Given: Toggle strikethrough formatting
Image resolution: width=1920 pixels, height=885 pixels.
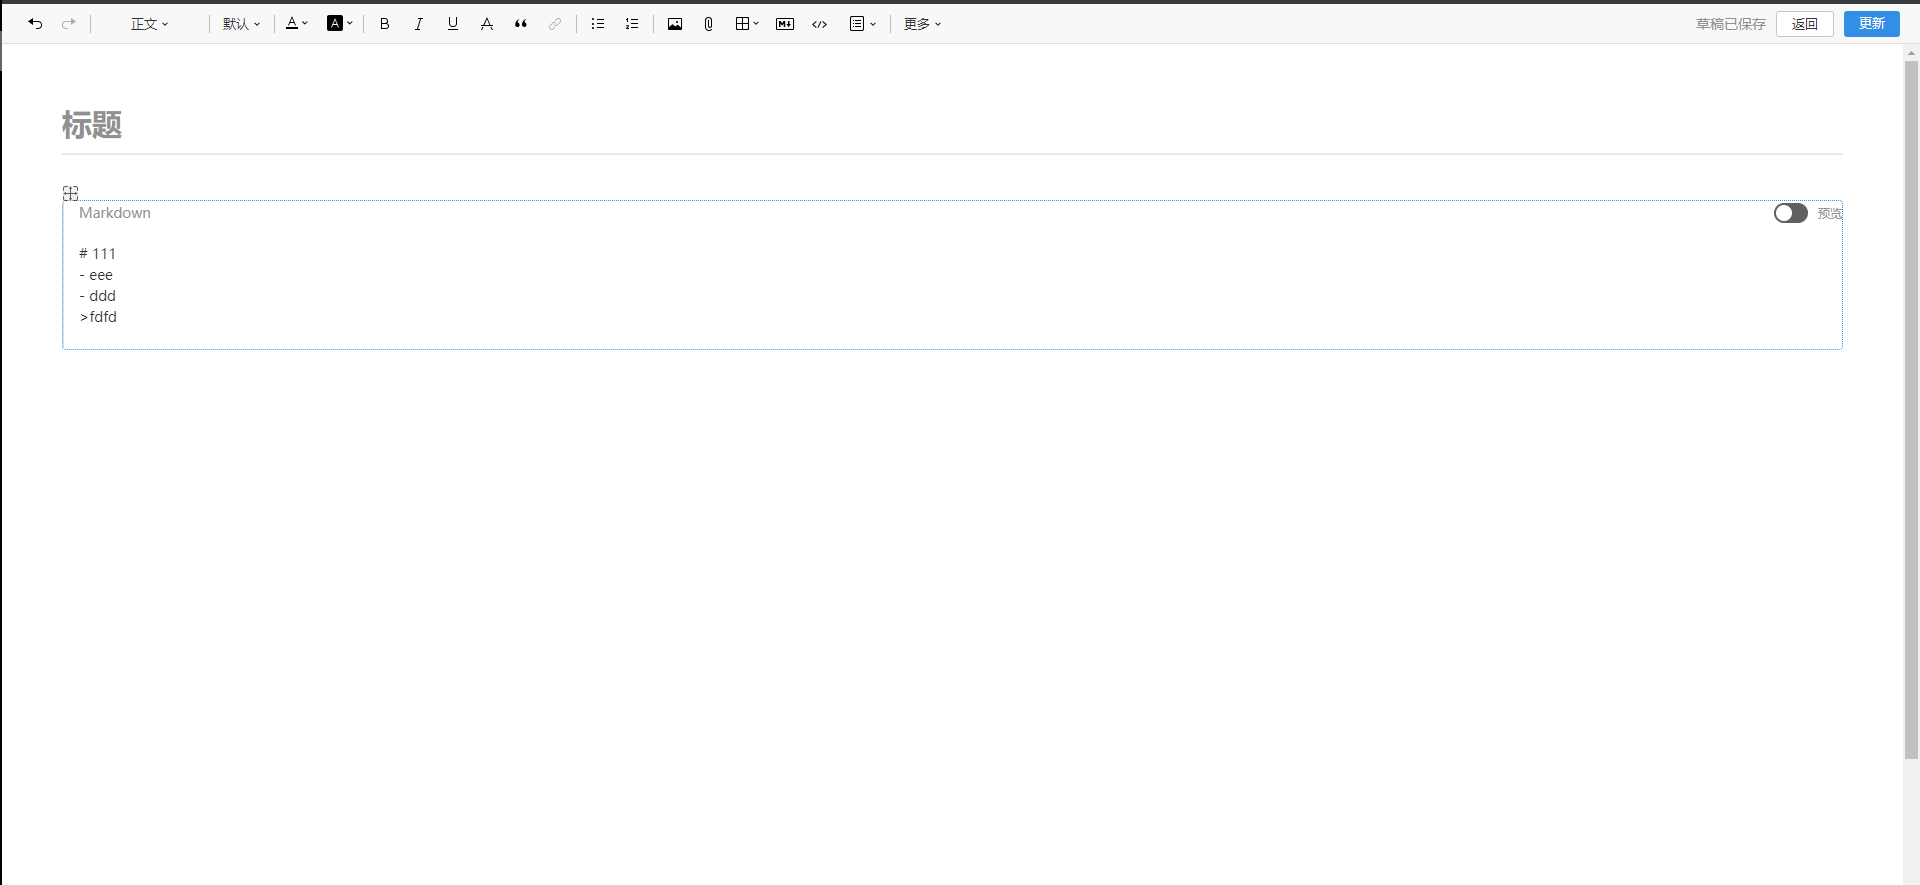Looking at the screenshot, I should coord(487,24).
